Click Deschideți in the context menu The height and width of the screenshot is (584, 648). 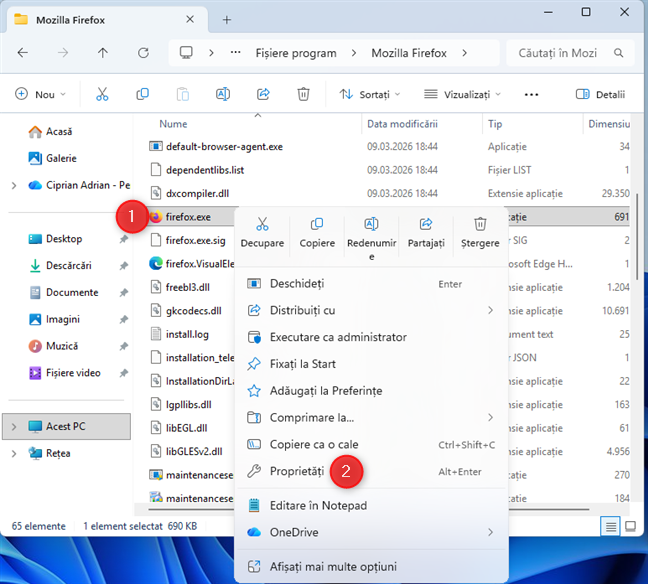tap(371, 284)
